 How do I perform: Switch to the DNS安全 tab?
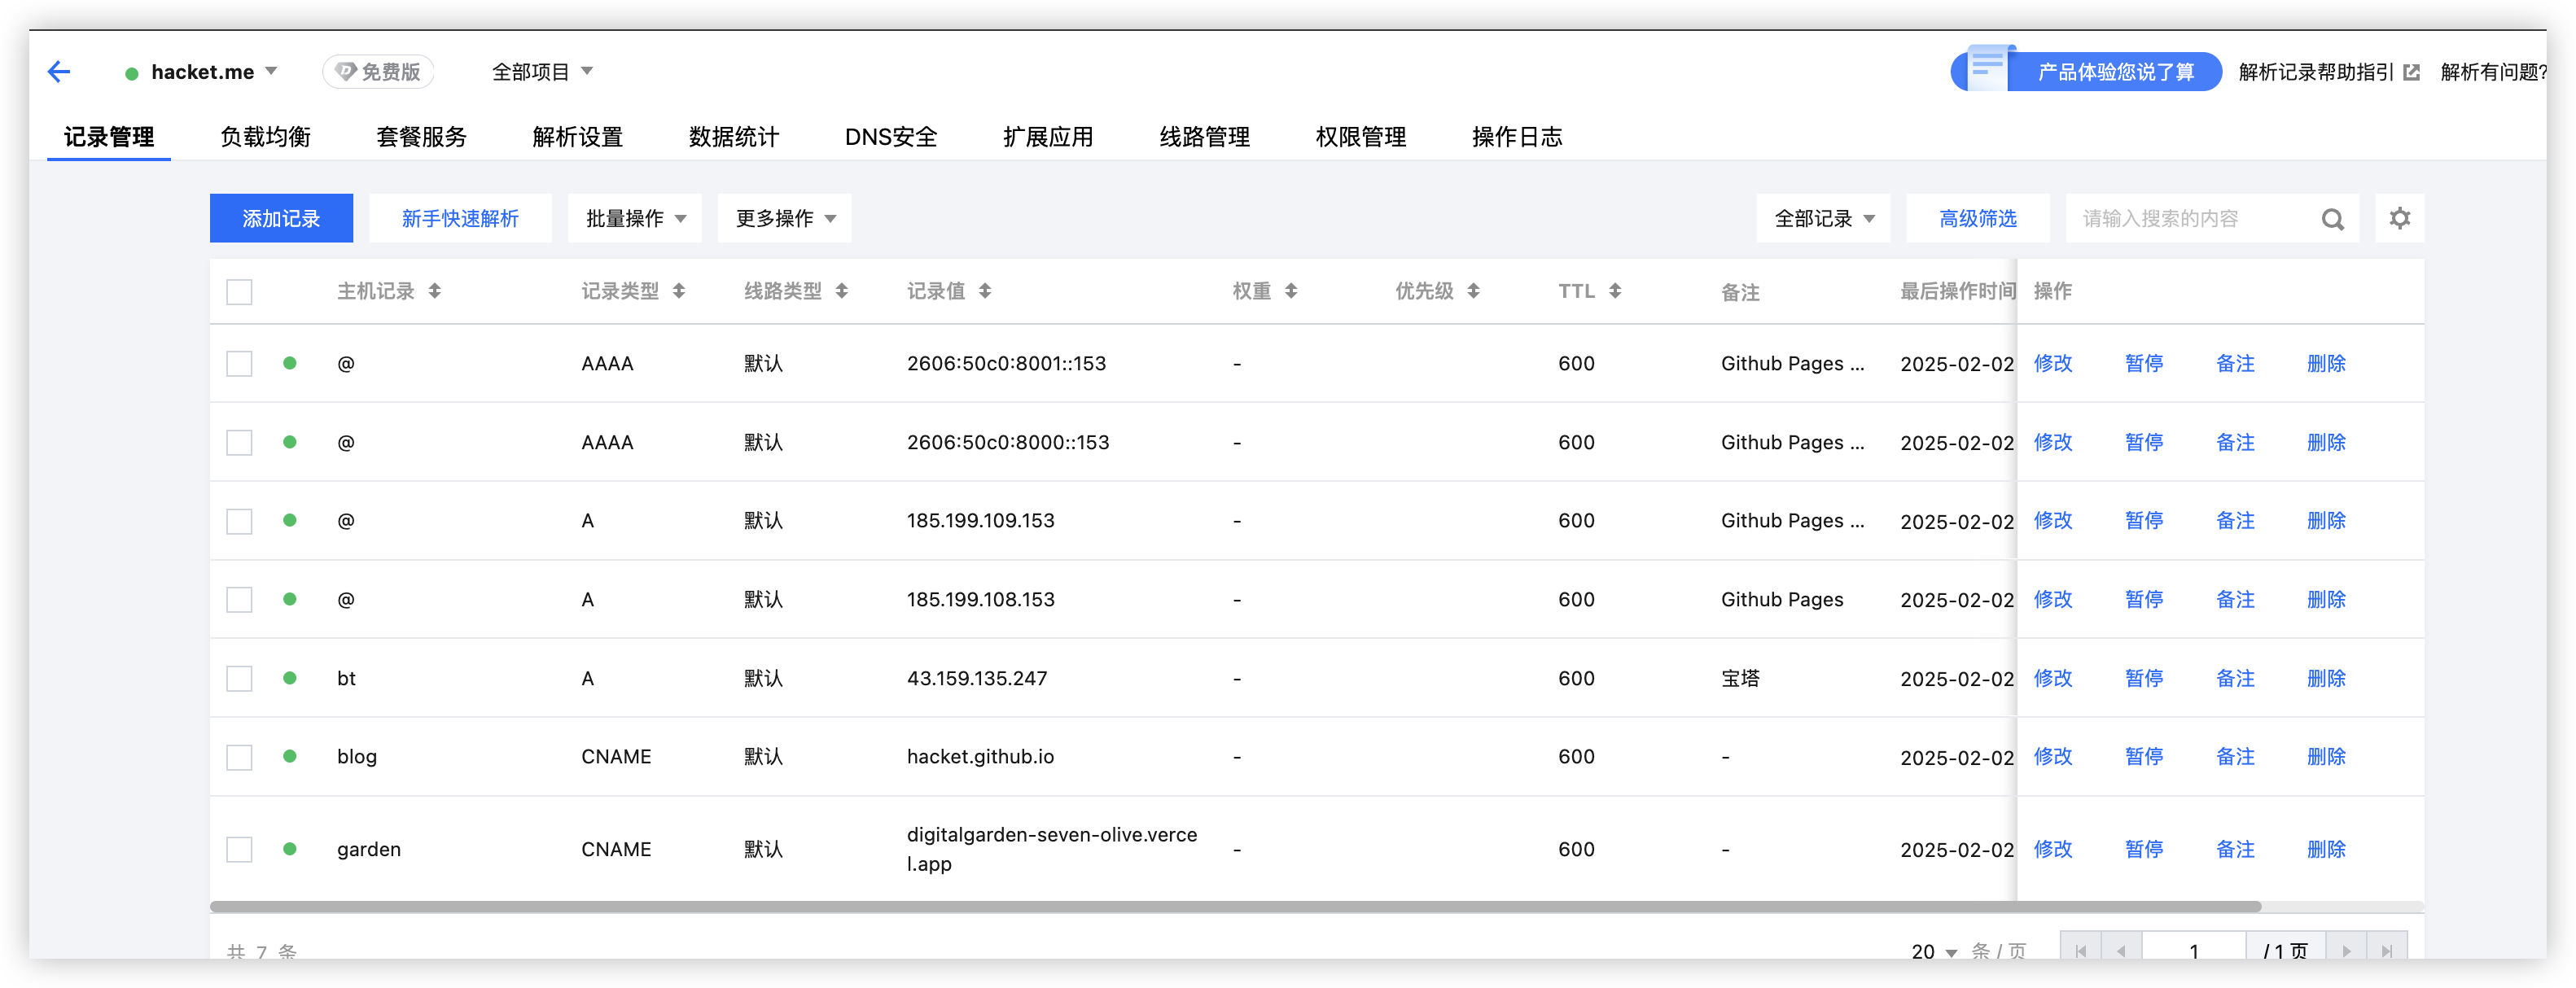pos(890,137)
